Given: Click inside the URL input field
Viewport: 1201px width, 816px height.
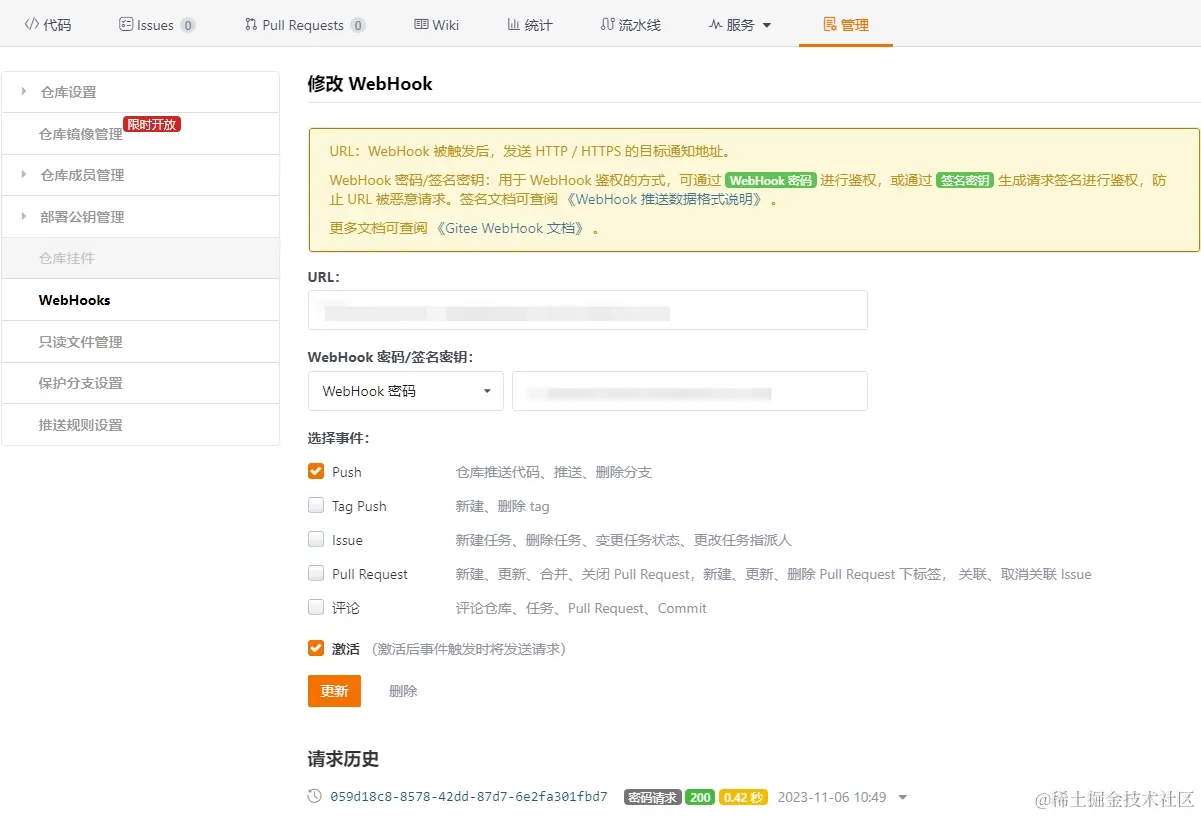Looking at the screenshot, I should [x=588, y=310].
